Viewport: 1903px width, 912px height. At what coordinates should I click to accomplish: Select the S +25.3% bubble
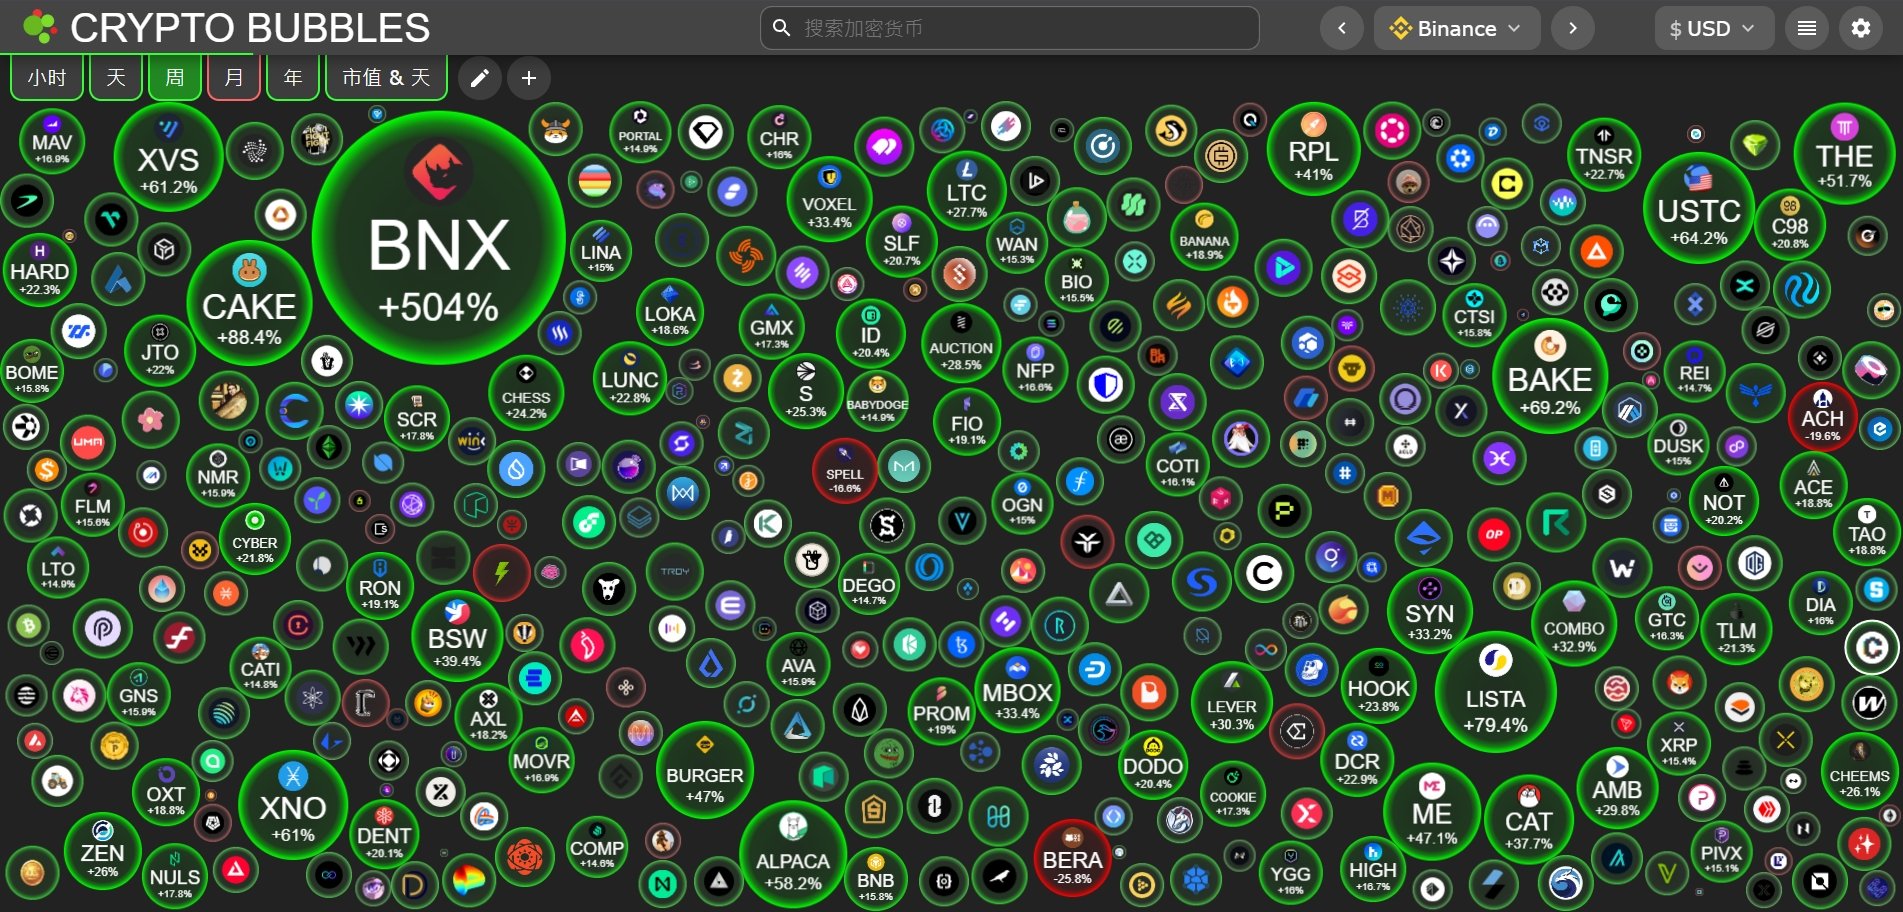[x=806, y=390]
